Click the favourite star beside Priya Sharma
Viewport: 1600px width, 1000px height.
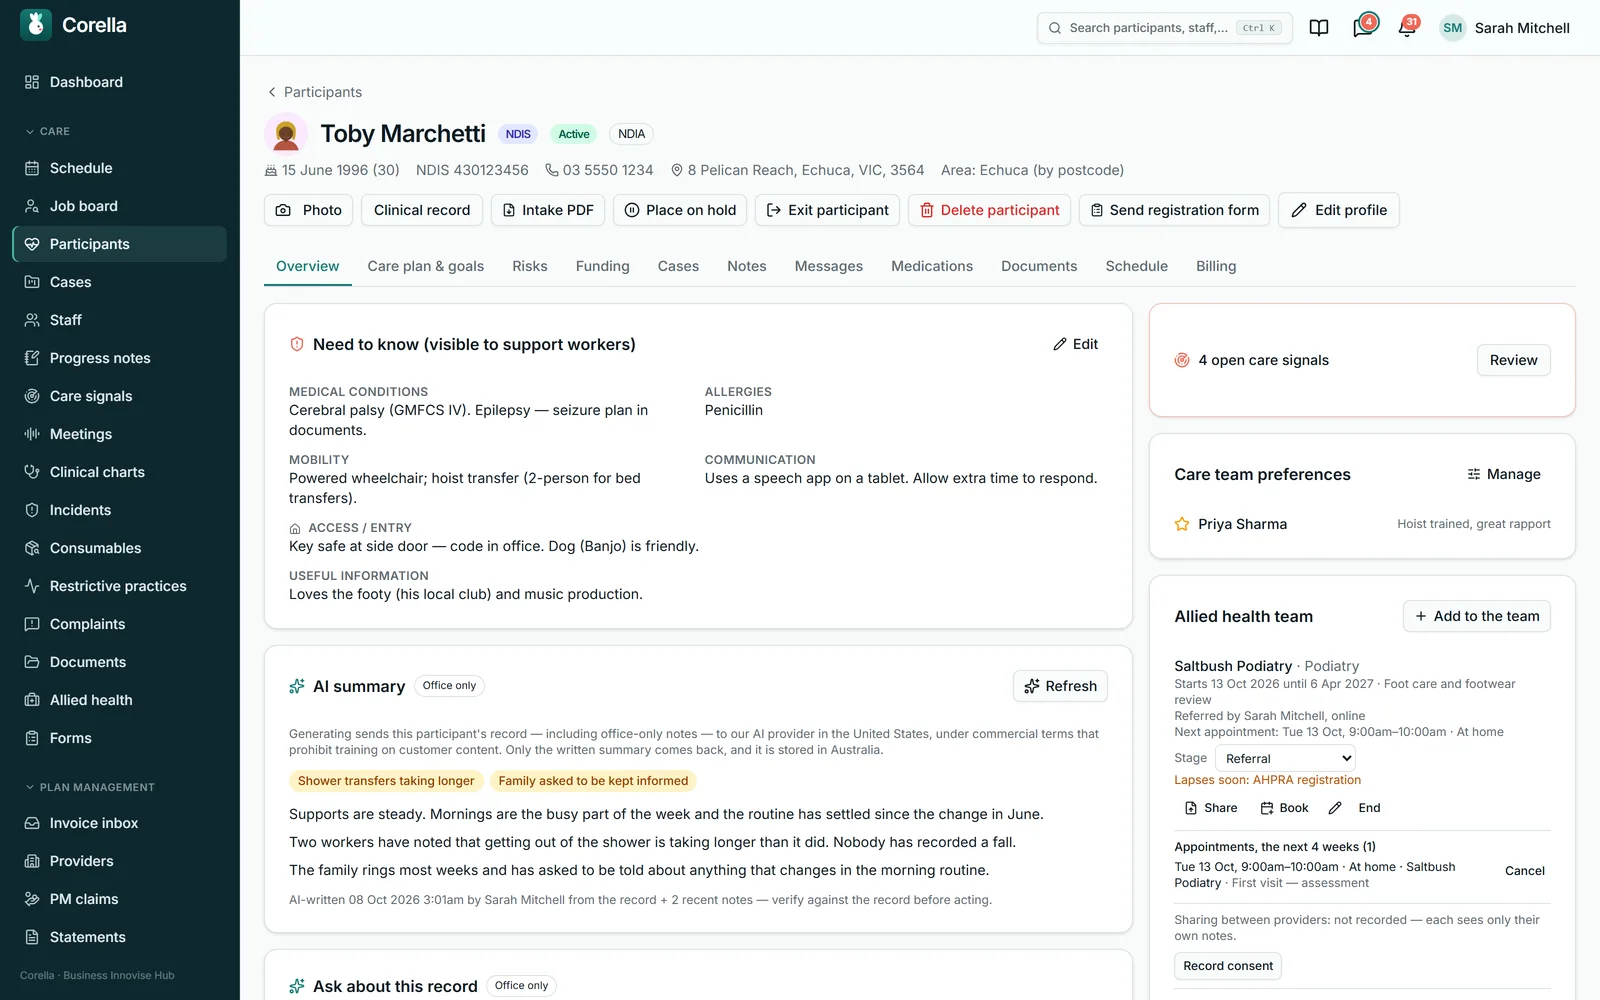(x=1182, y=524)
